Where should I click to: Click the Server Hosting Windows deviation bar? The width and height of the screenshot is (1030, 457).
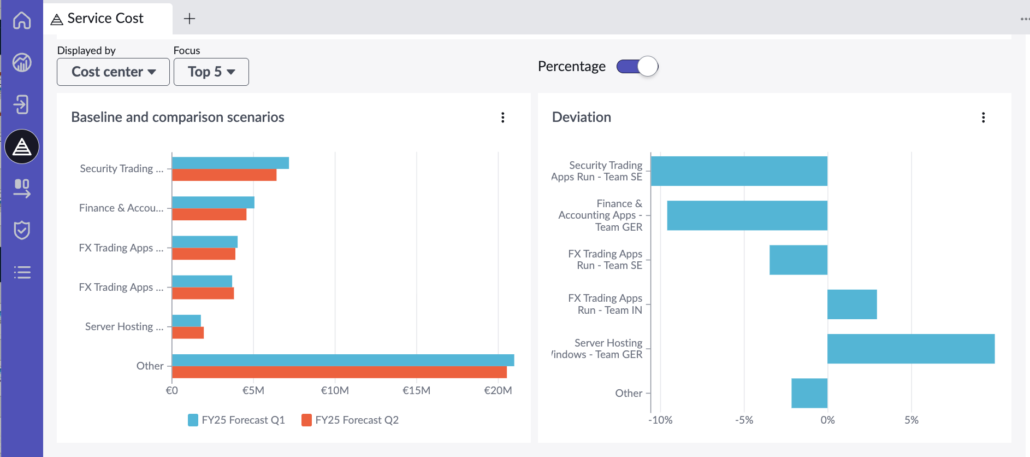[910, 349]
